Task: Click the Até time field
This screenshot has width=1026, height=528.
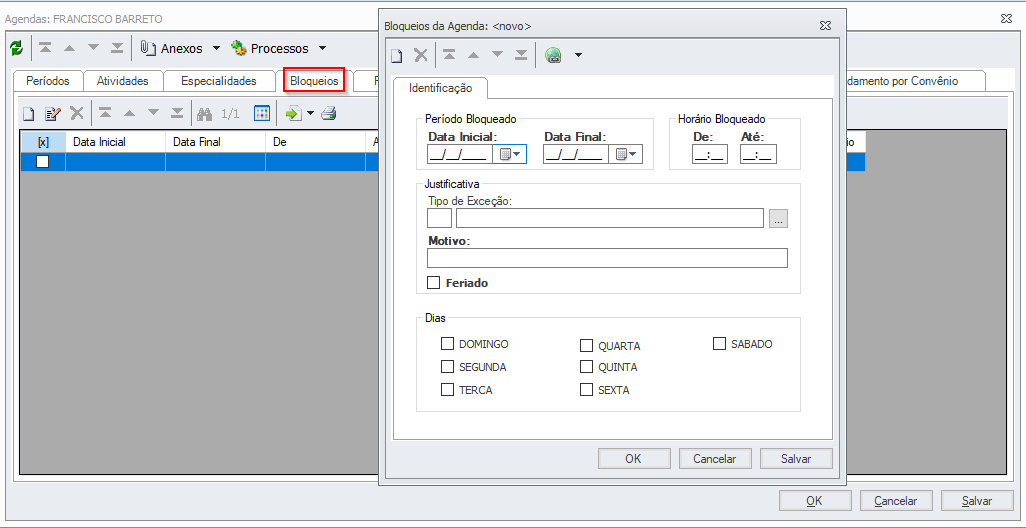Action: [758, 154]
